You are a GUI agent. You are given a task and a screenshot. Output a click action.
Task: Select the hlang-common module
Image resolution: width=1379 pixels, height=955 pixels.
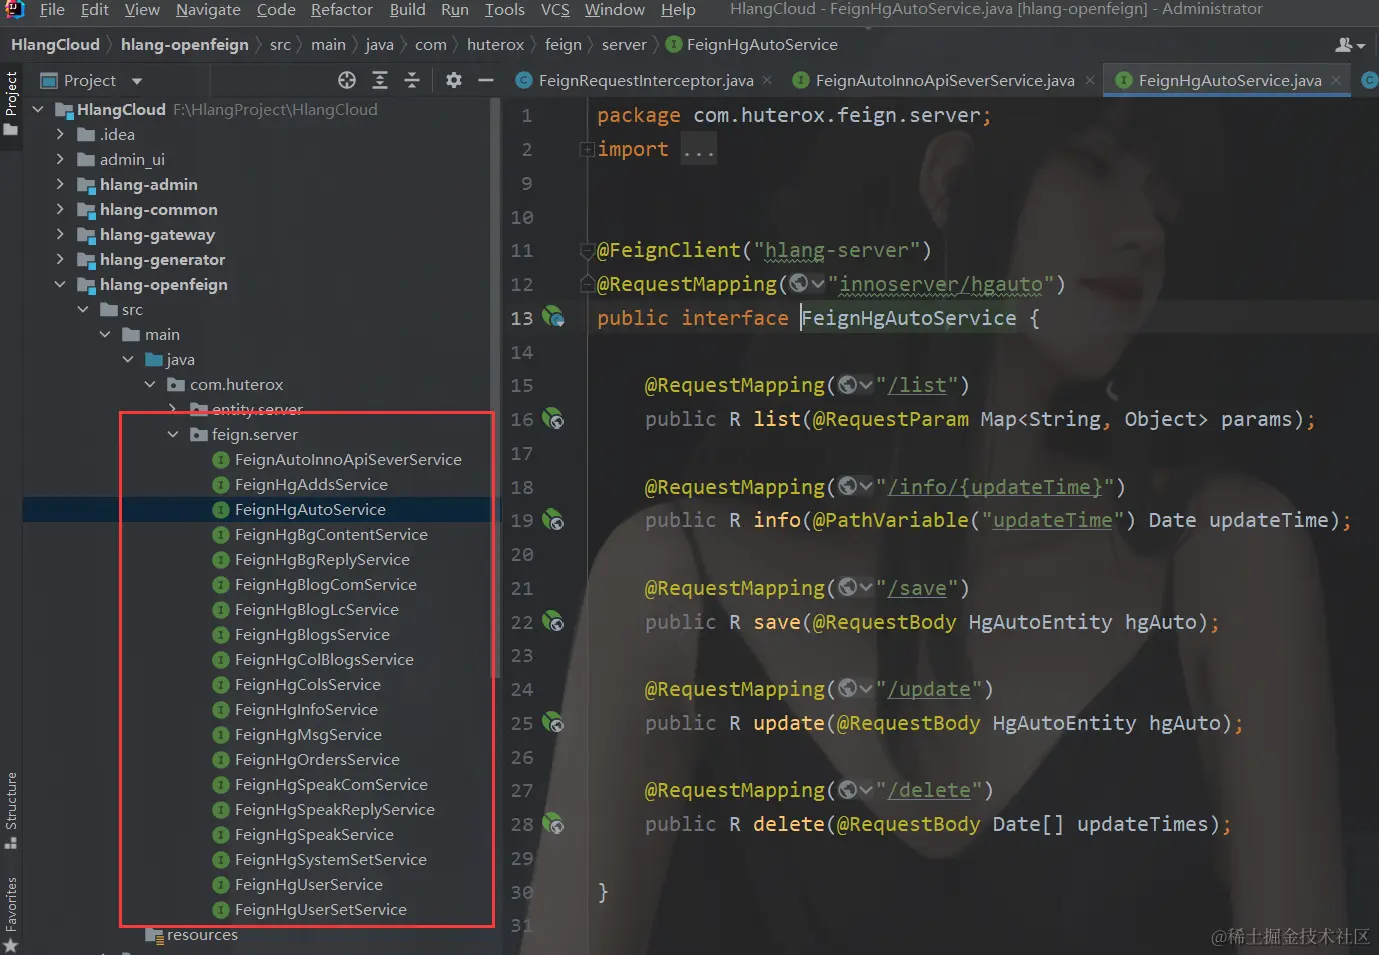click(158, 209)
